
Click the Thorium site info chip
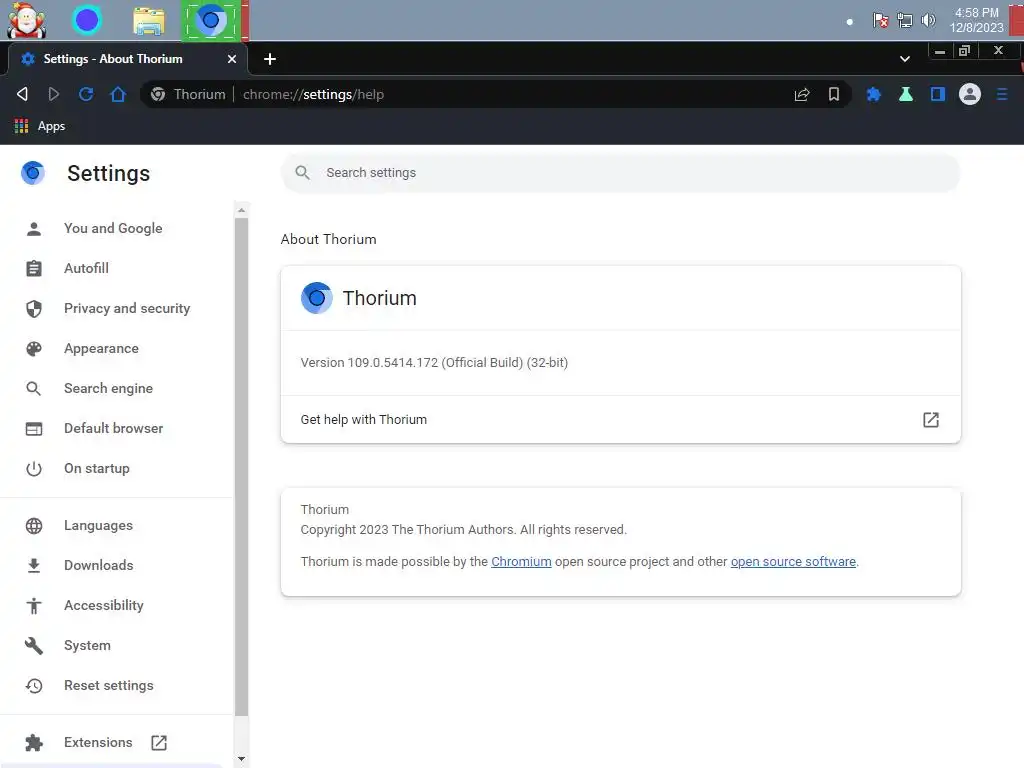(188, 94)
